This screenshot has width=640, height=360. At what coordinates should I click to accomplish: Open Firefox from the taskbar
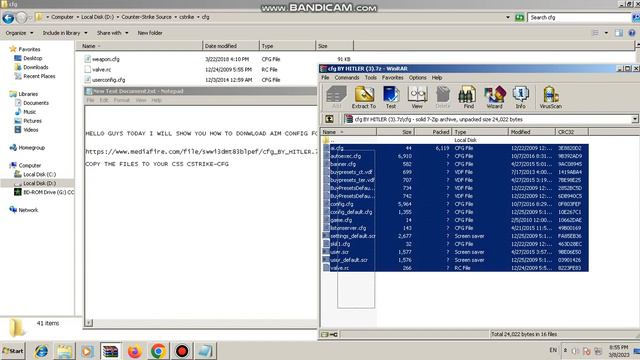click(134, 351)
